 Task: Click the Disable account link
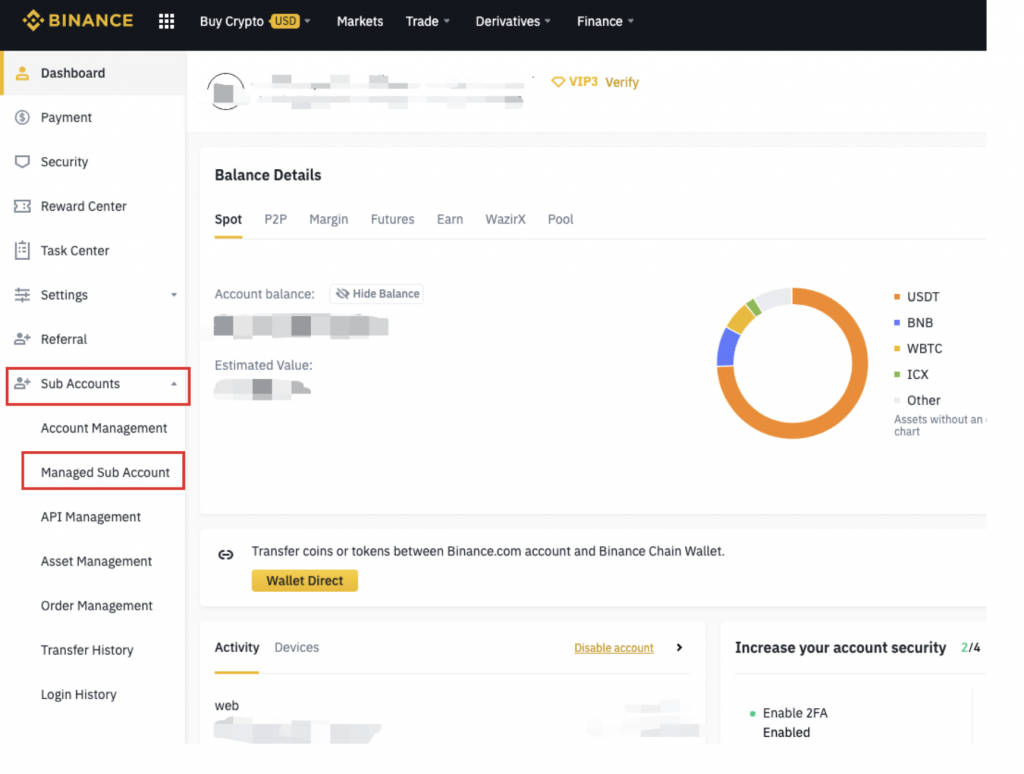pyautogui.click(x=614, y=648)
